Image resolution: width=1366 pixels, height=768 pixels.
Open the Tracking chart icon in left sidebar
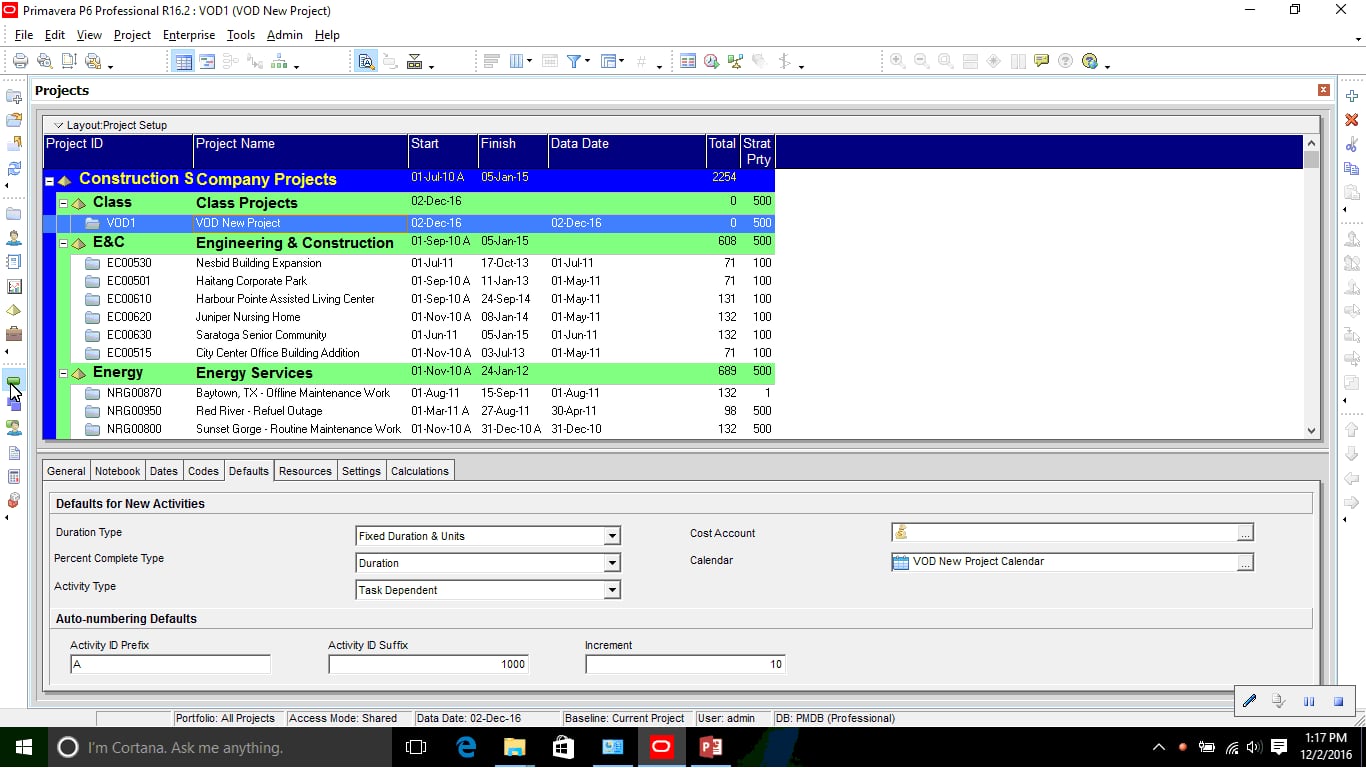tap(14, 287)
